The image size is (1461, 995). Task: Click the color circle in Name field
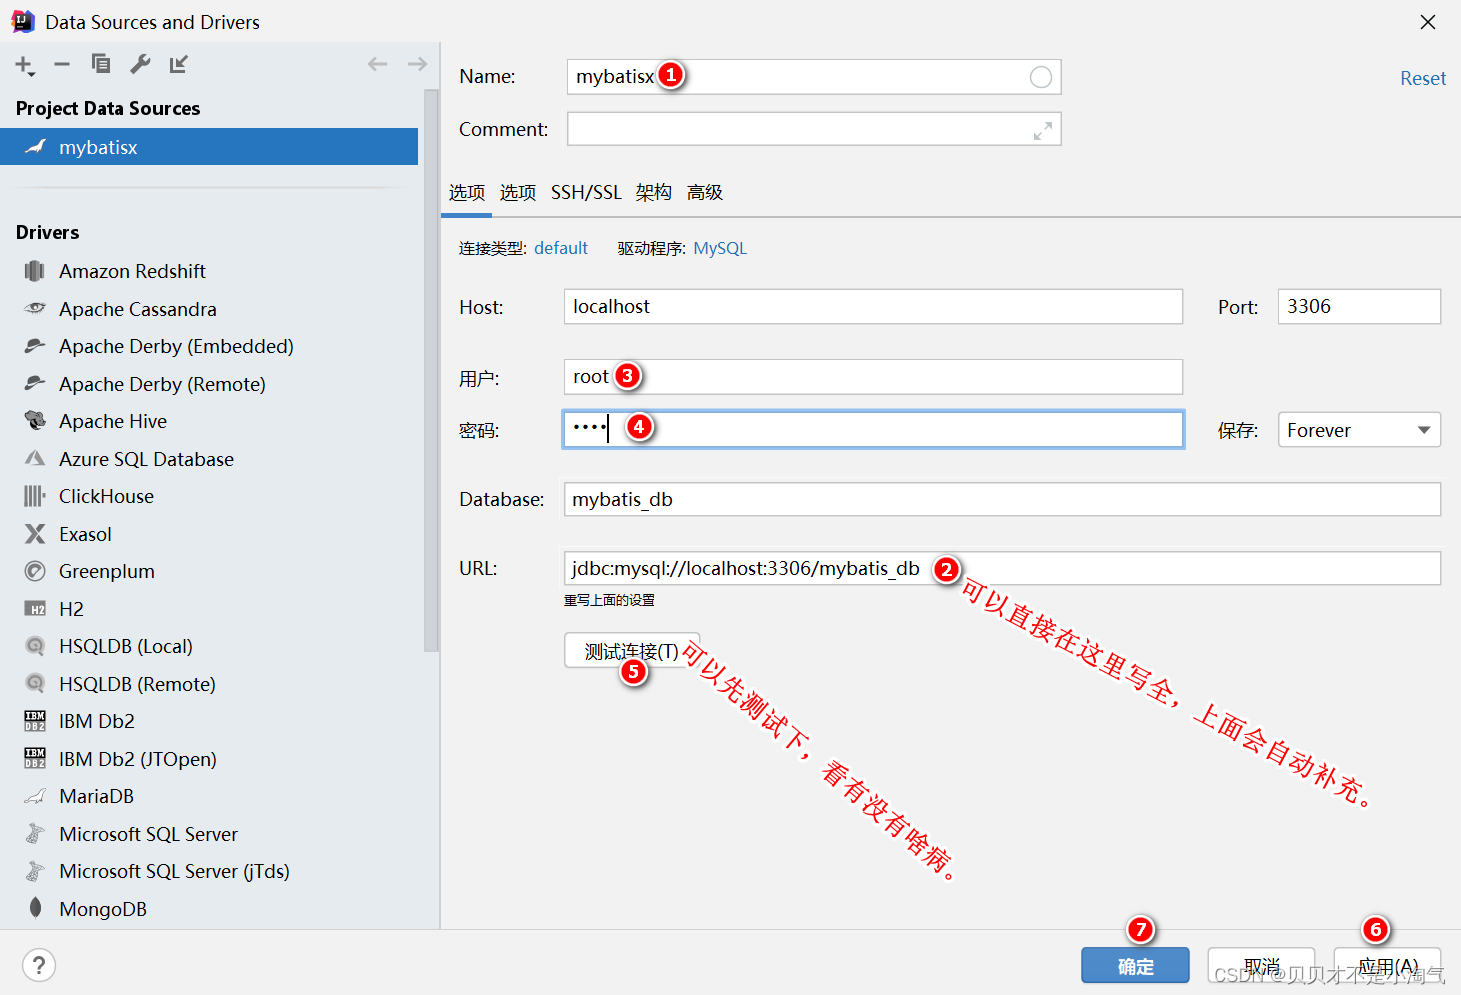(1041, 77)
